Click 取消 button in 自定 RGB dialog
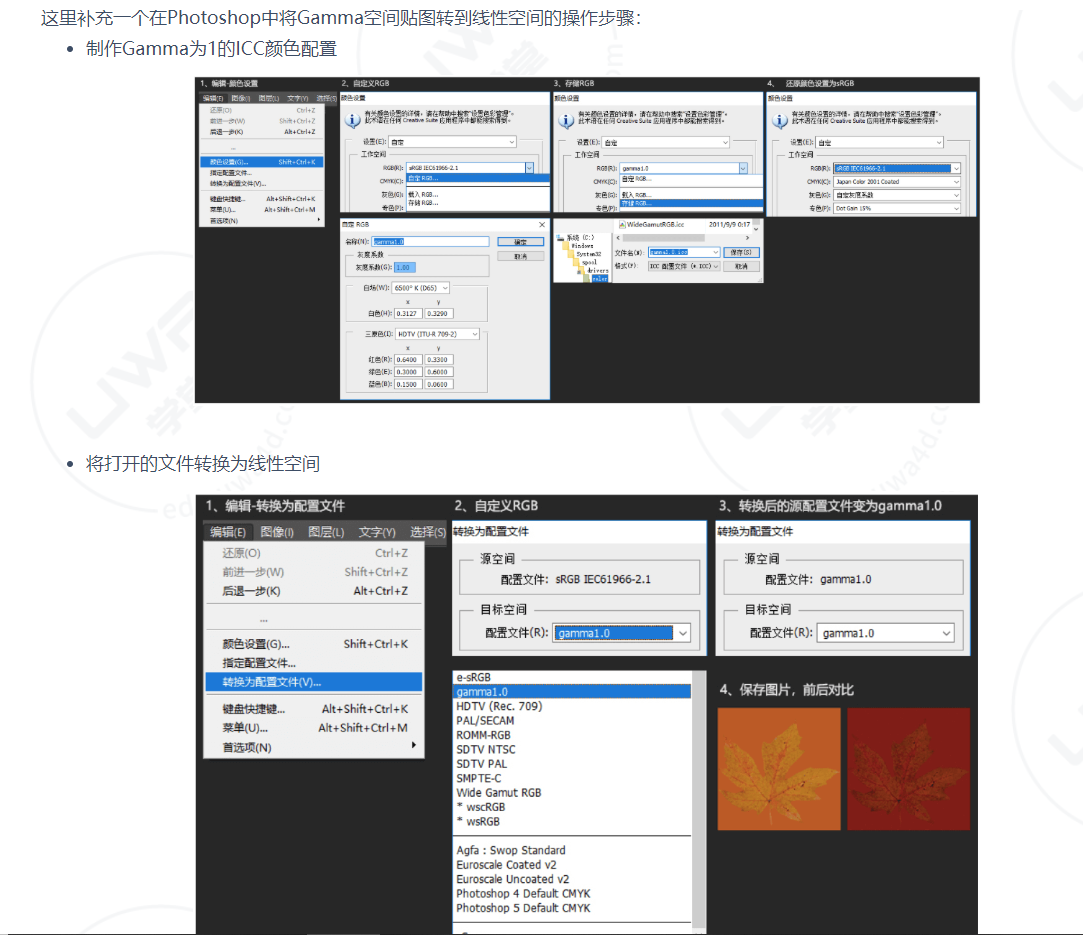 click(521, 256)
